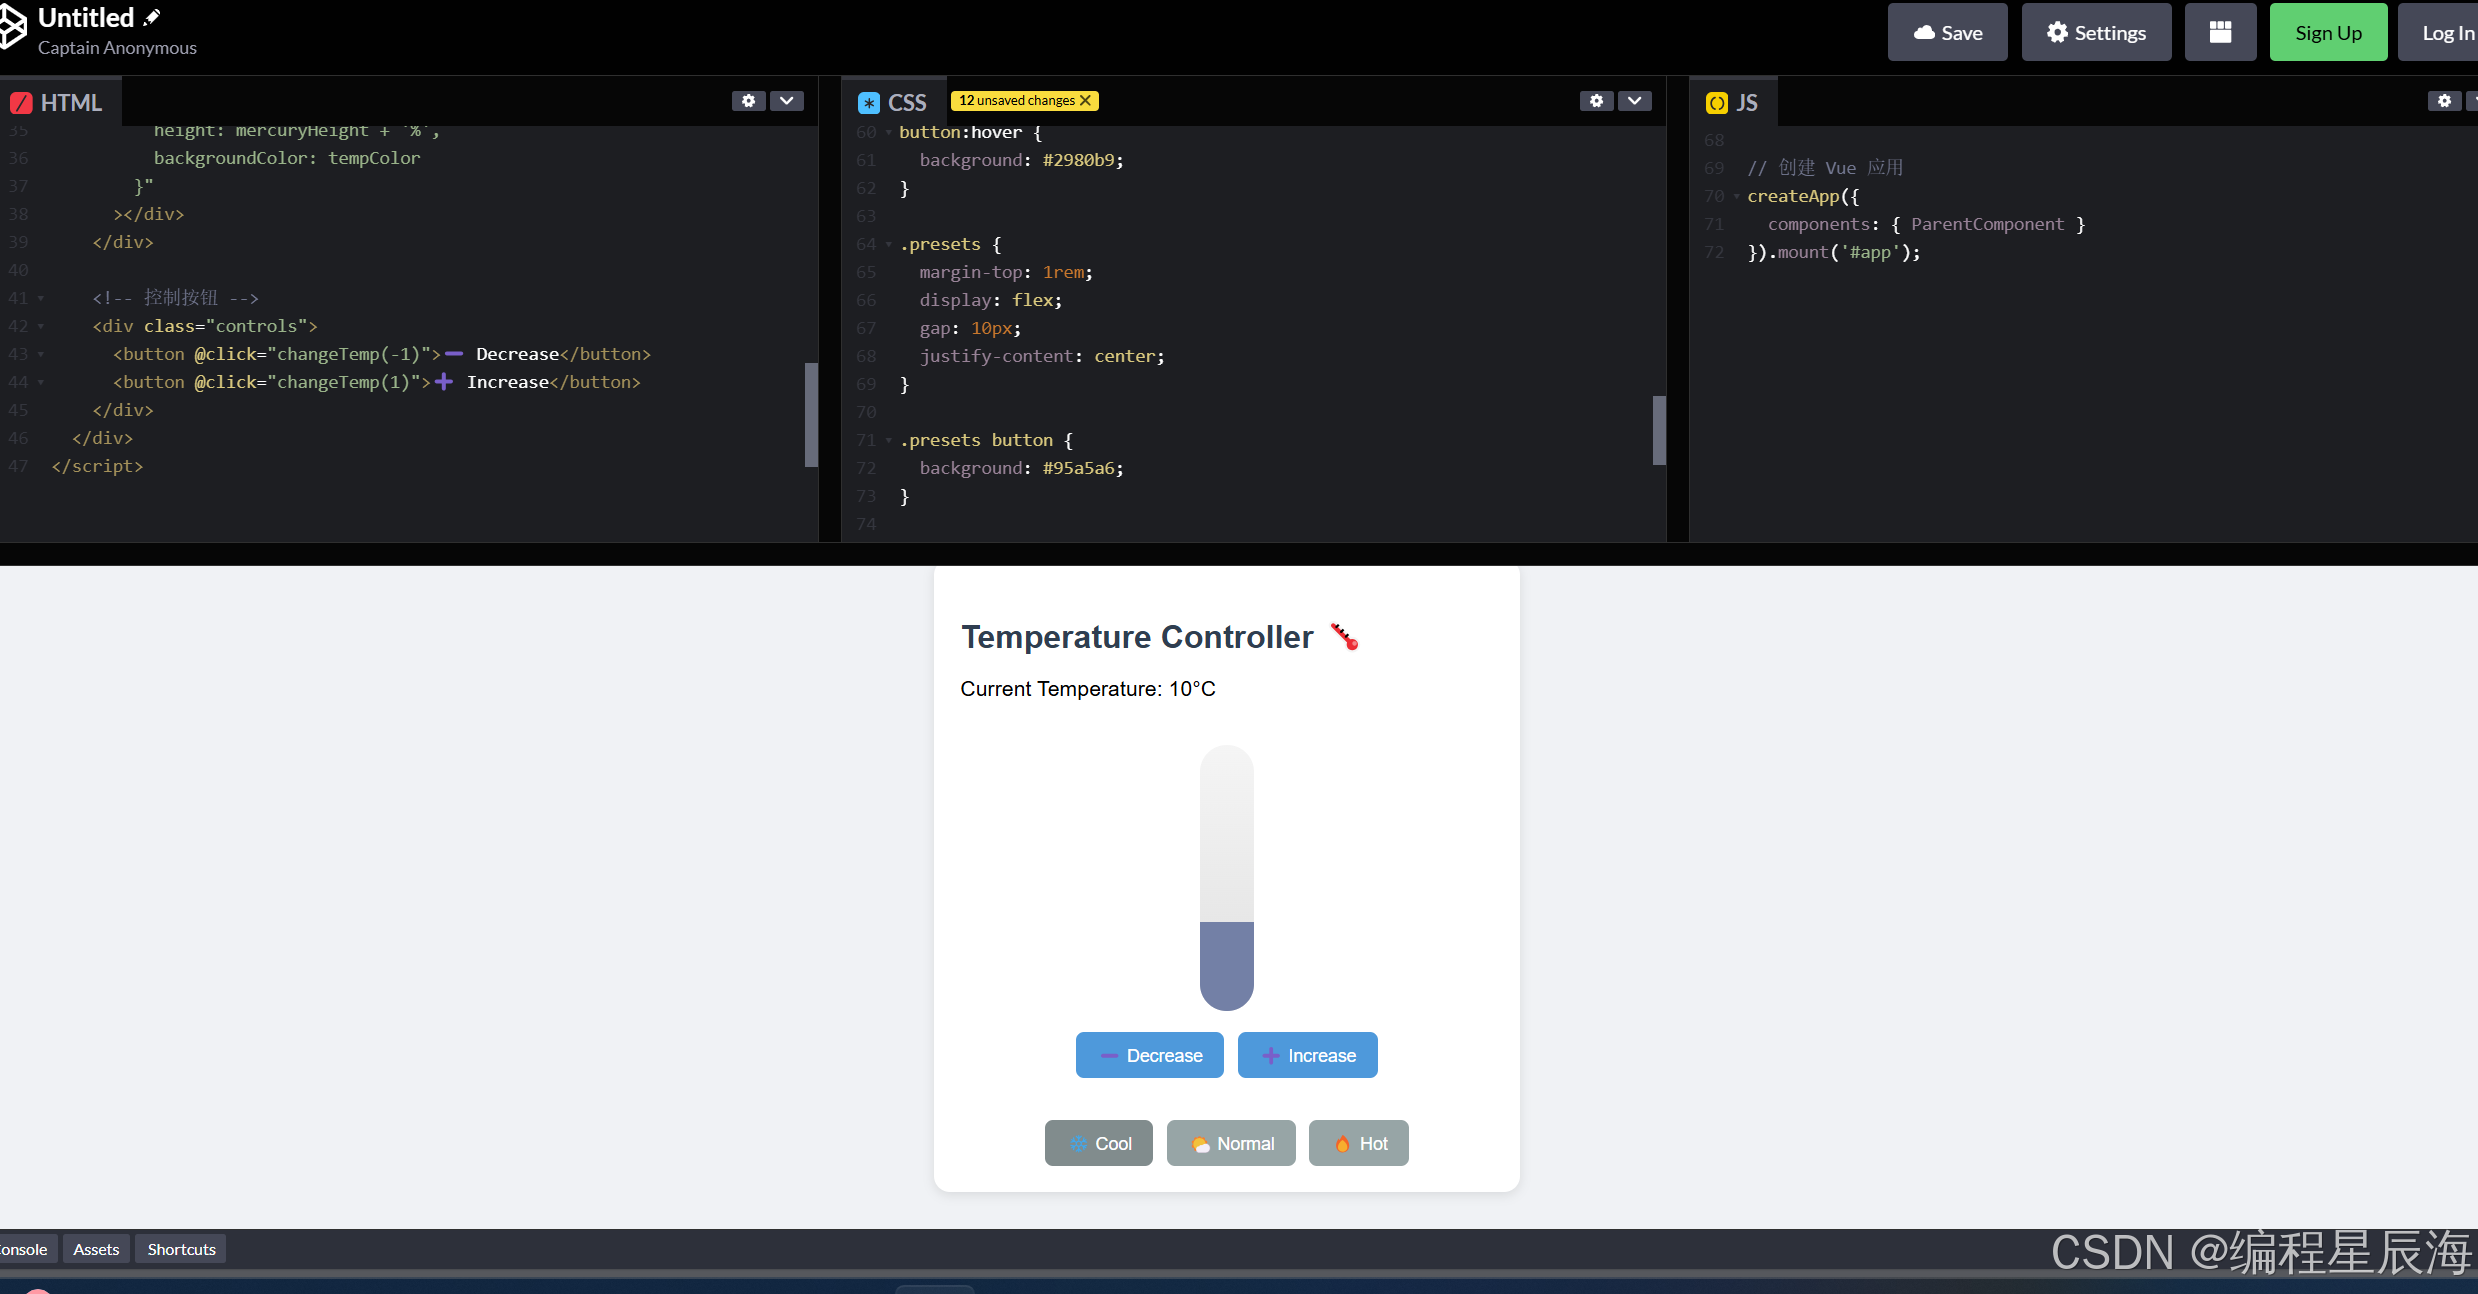
Task: Collapse the .presets rule fold arrow
Action: pos(888,244)
